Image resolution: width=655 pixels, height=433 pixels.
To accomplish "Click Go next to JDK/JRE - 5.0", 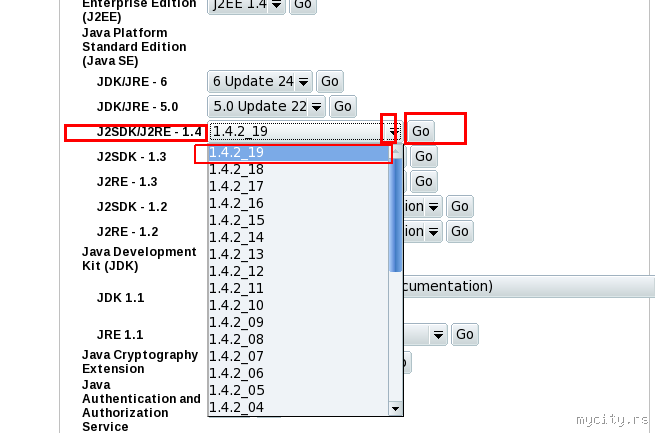I will (x=343, y=106).
